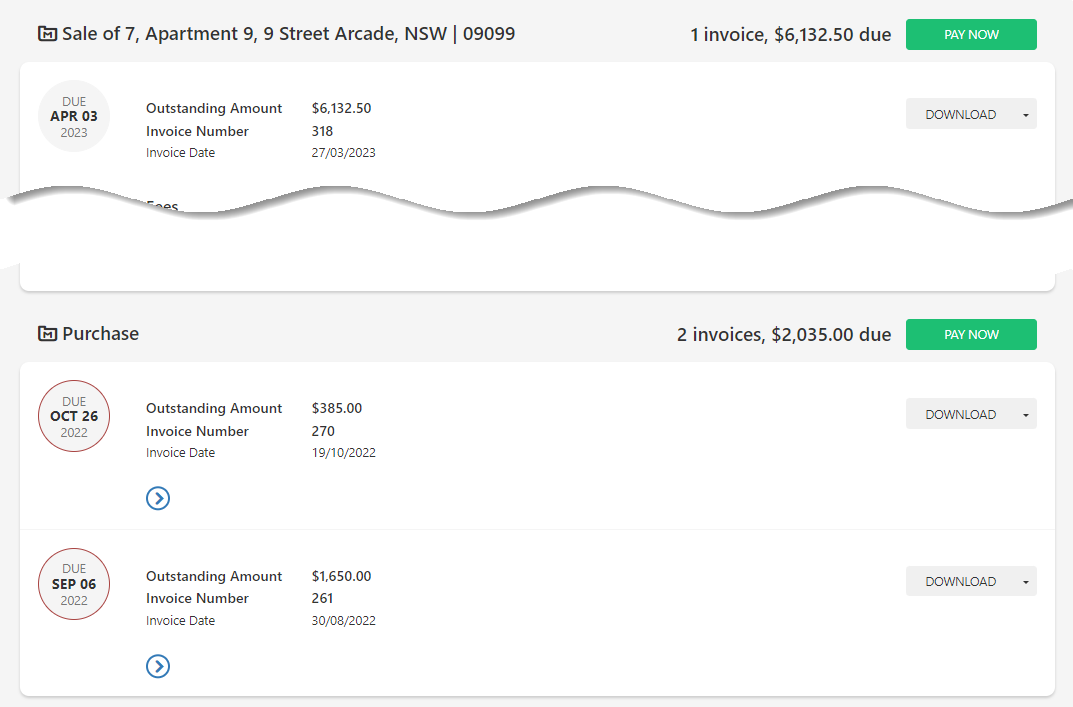Download invoice number 261
Image resolution: width=1073 pixels, height=707 pixels.
coord(960,581)
